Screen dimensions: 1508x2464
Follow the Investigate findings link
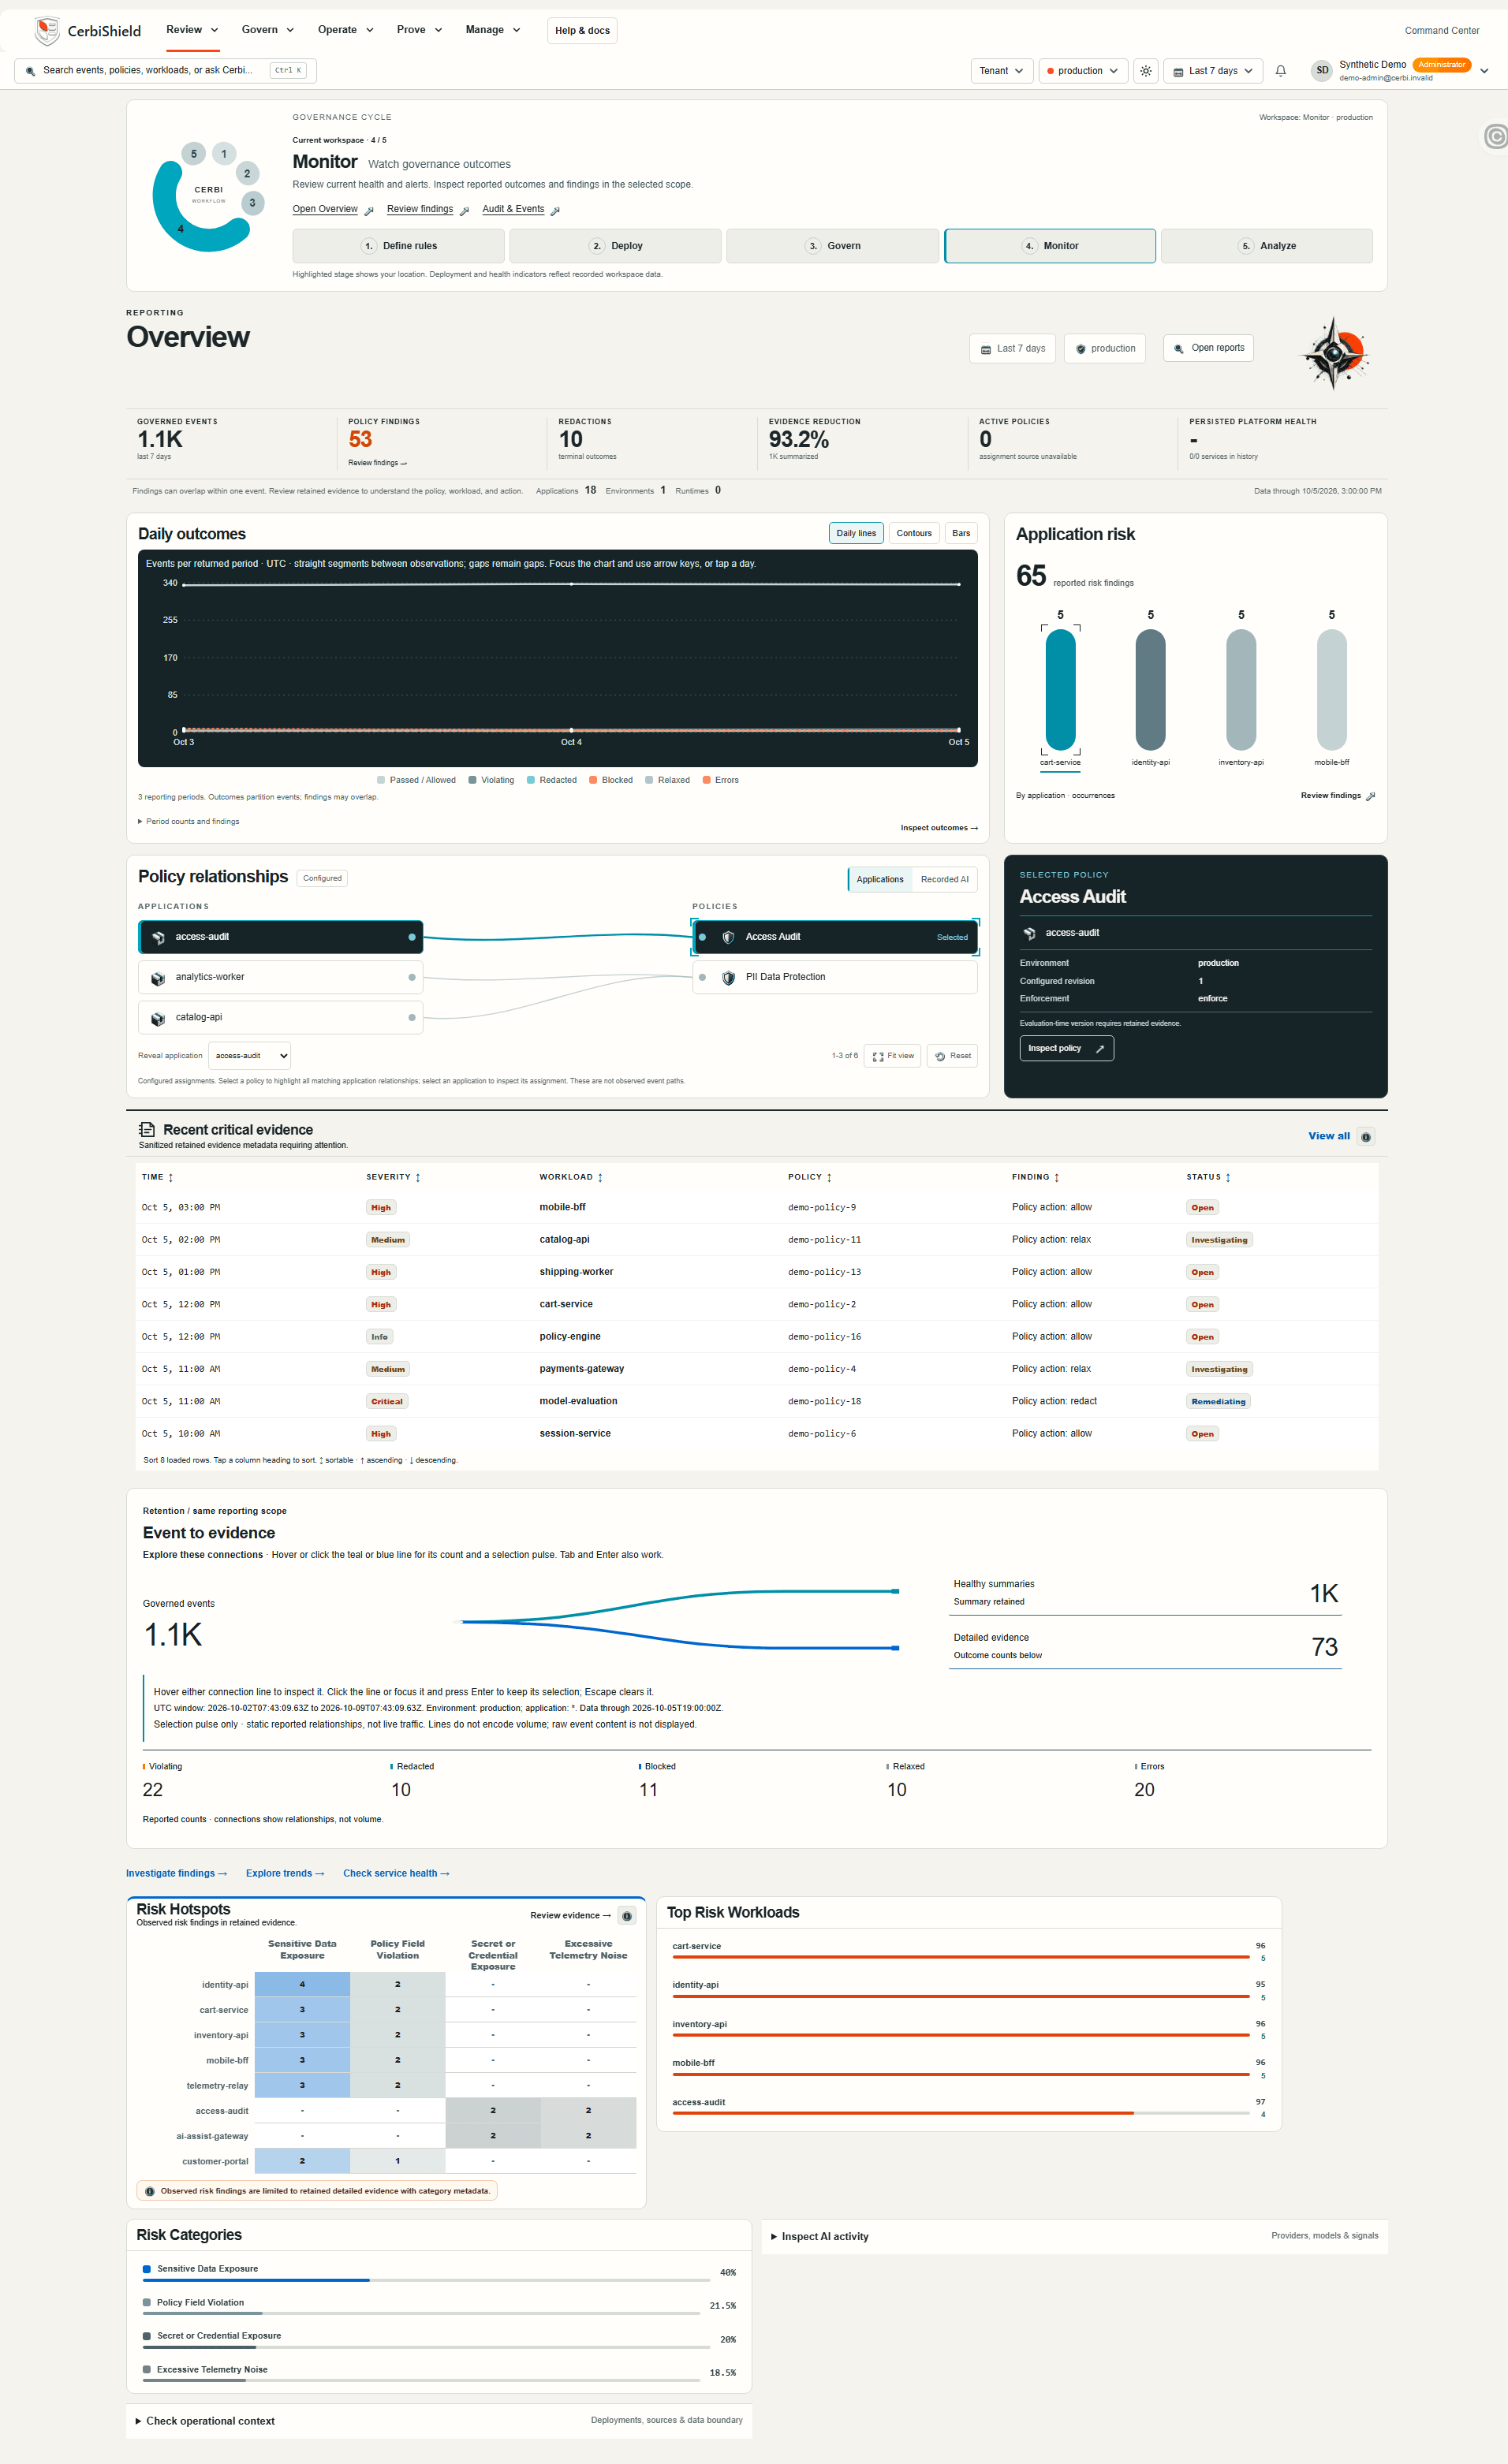pos(176,1873)
